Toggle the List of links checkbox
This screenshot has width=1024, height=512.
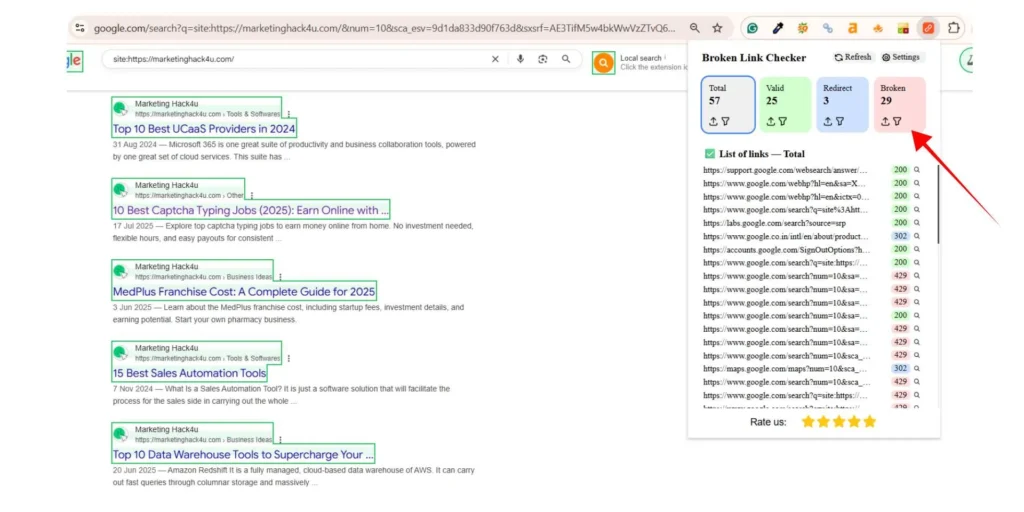pyautogui.click(x=710, y=154)
